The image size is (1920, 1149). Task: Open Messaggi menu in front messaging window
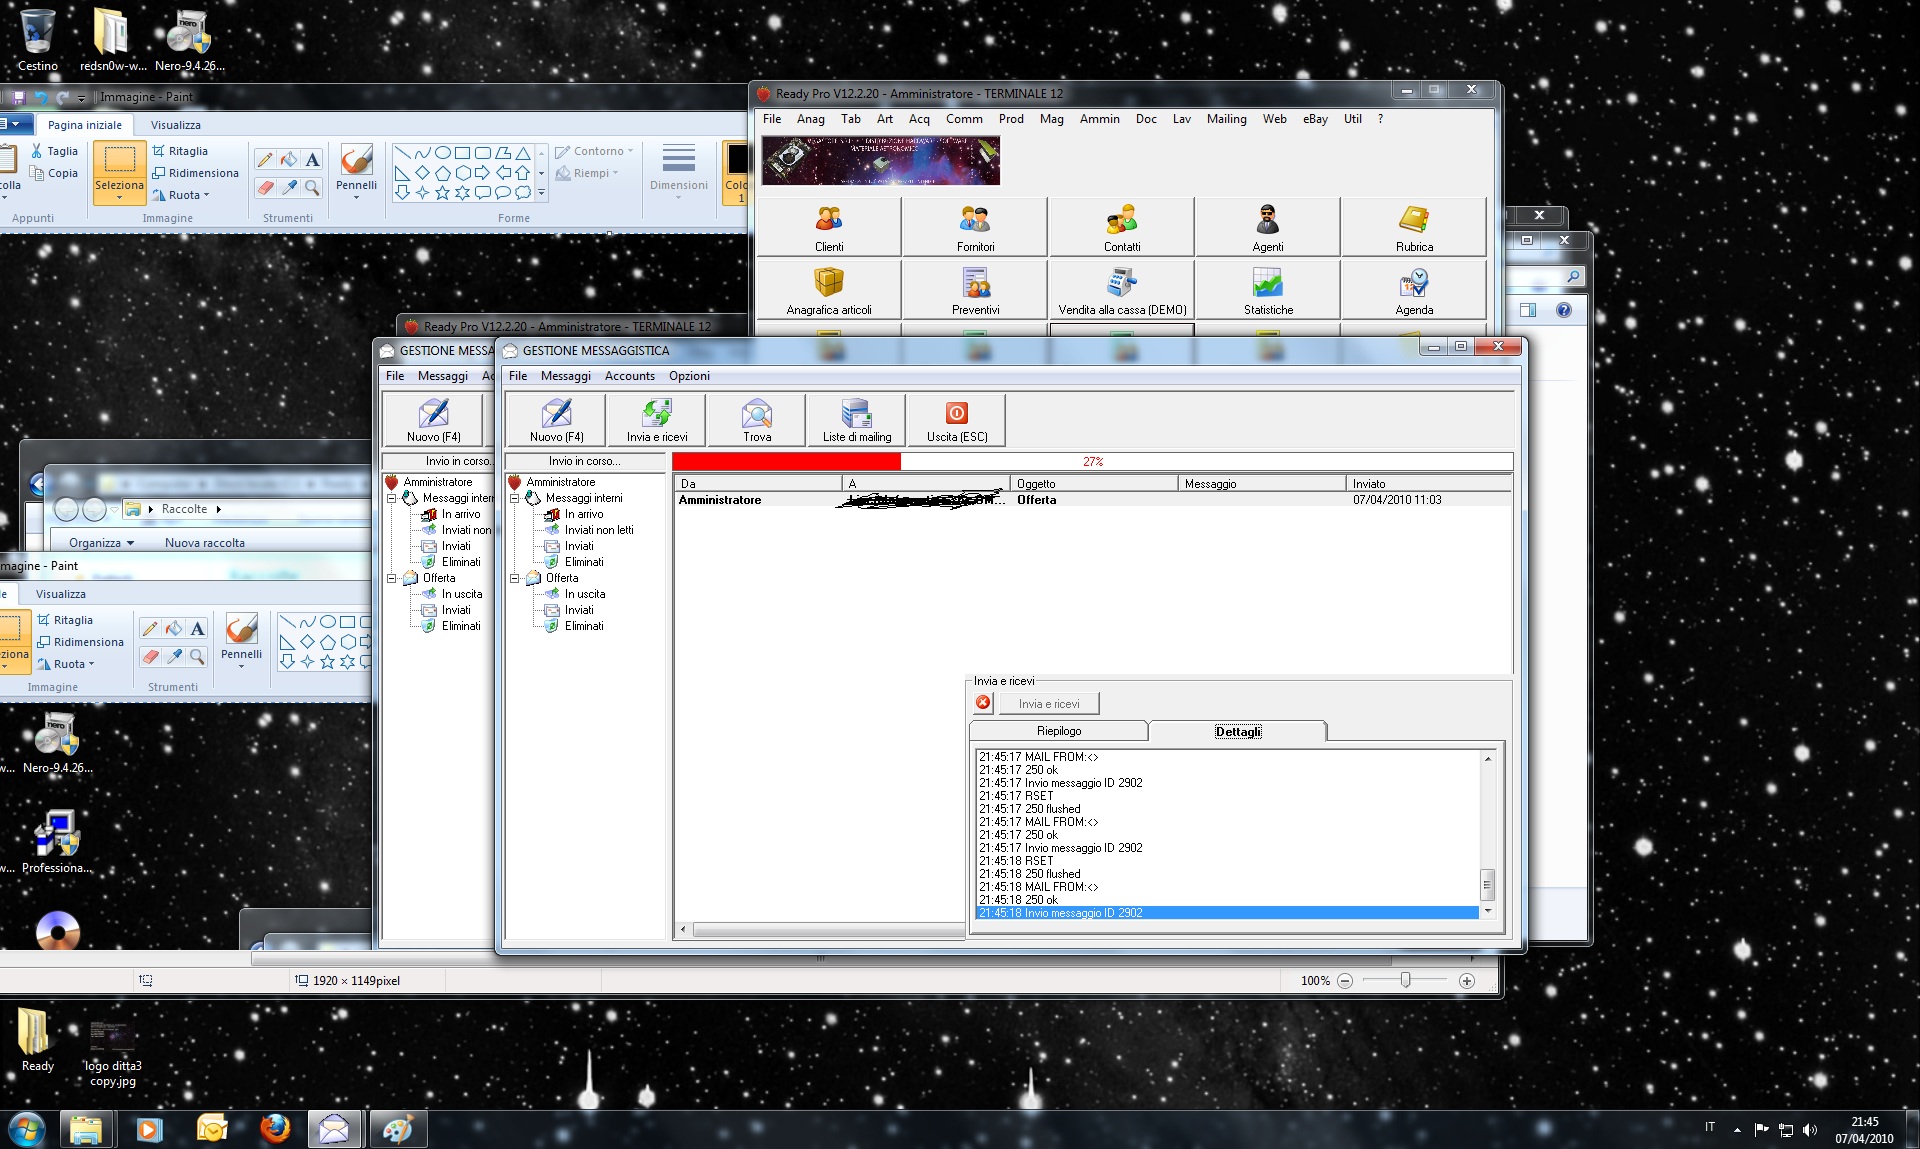[x=566, y=376]
